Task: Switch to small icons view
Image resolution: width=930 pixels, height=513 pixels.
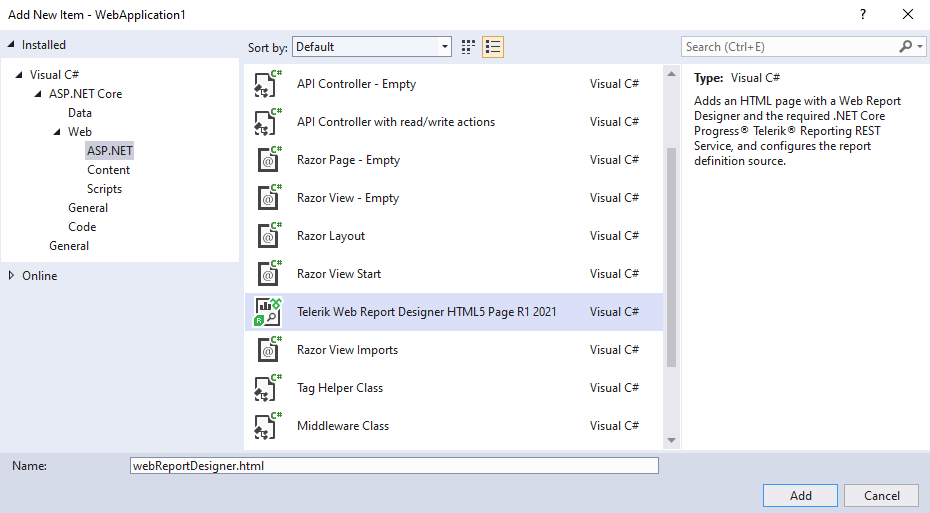Action: coord(468,47)
